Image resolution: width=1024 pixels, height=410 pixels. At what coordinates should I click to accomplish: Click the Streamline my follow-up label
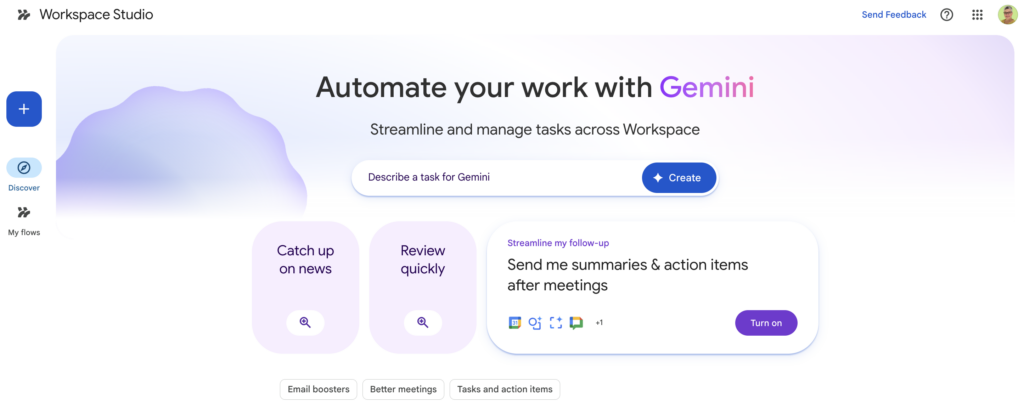(x=558, y=243)
